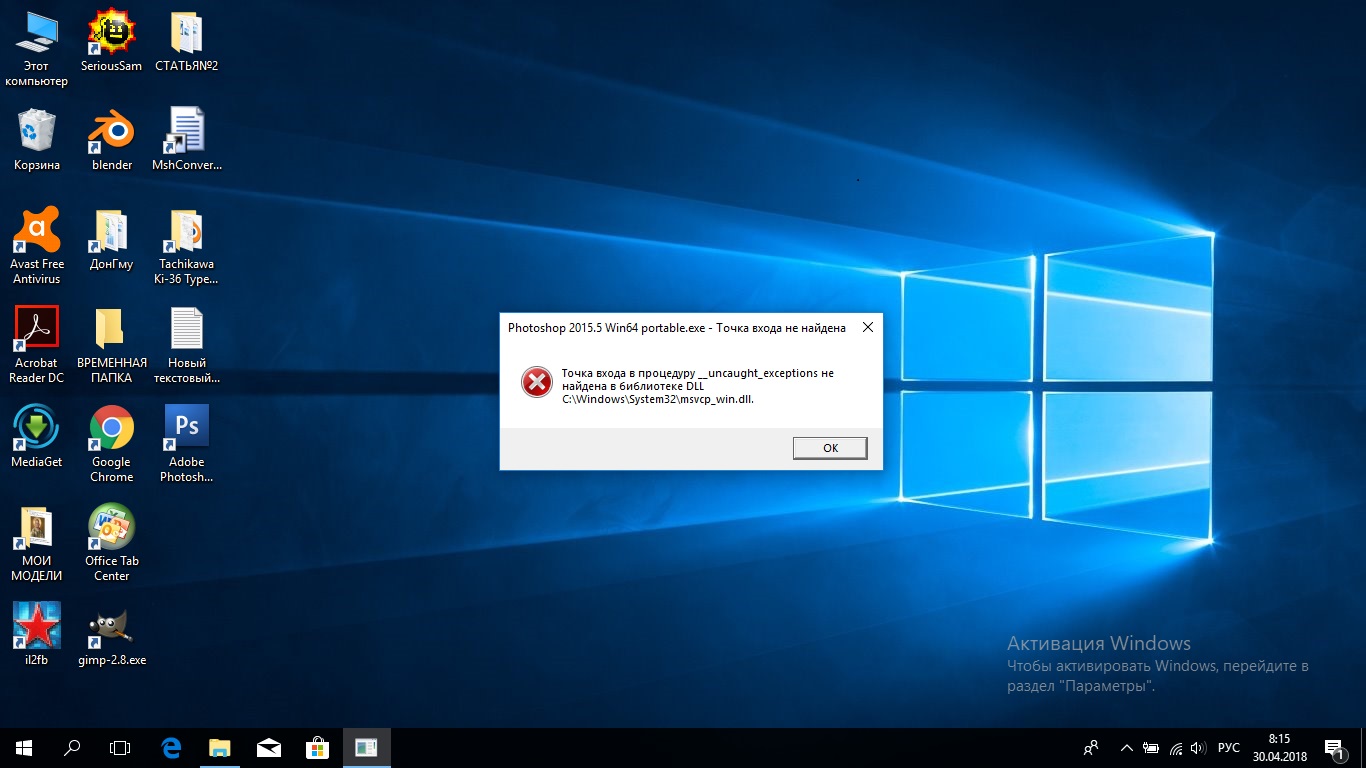The height and width of the screenshot is (768, 1366).
Task: Switch input language from РУС
Action: (x=1229, y=748)
